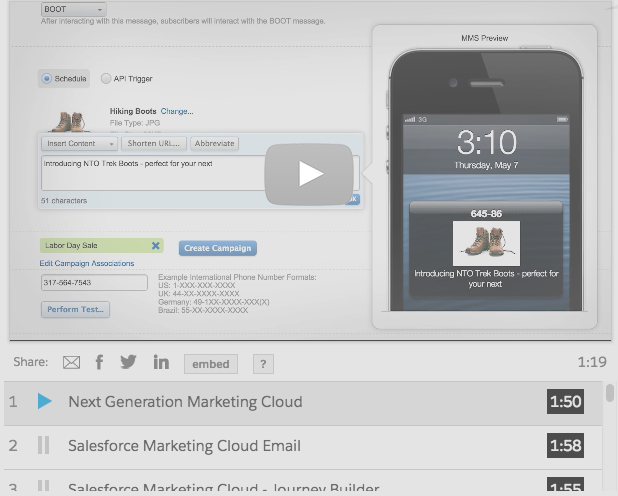Click the phone number field 317-564-7543

pos(94,282)
